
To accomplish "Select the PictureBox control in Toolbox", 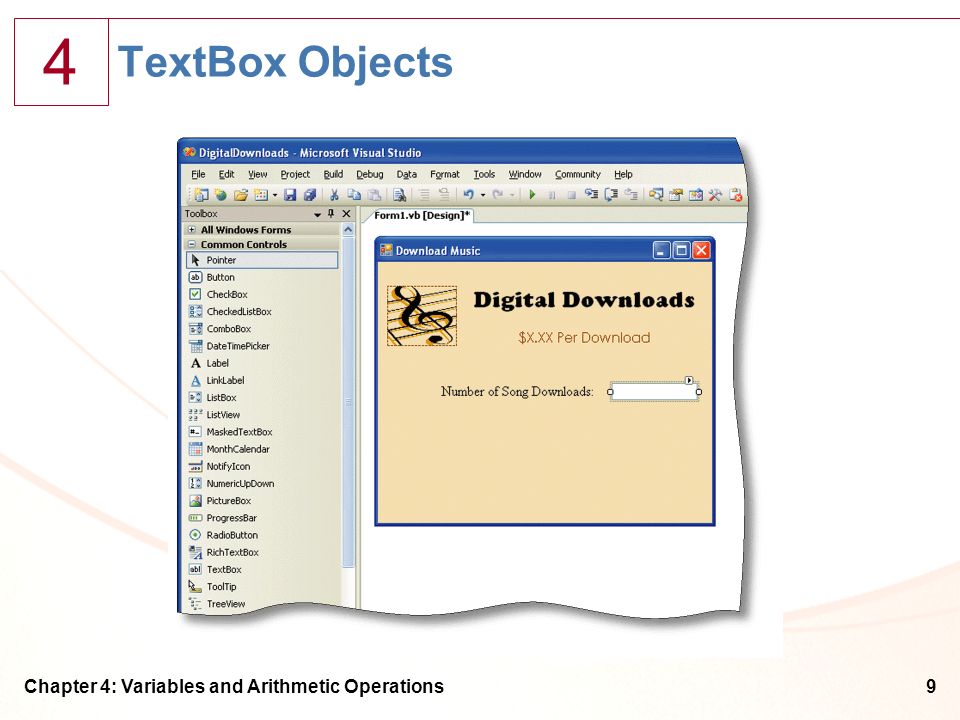I will coord(262,501).
